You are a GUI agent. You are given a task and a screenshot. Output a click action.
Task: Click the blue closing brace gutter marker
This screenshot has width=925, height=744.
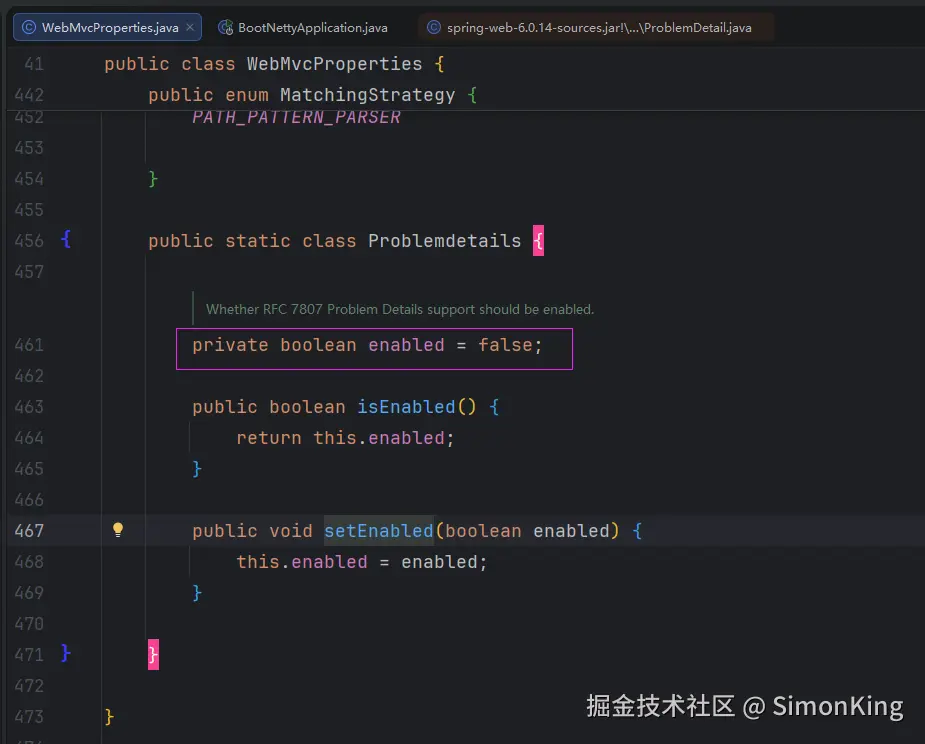[x=65, y=653]
